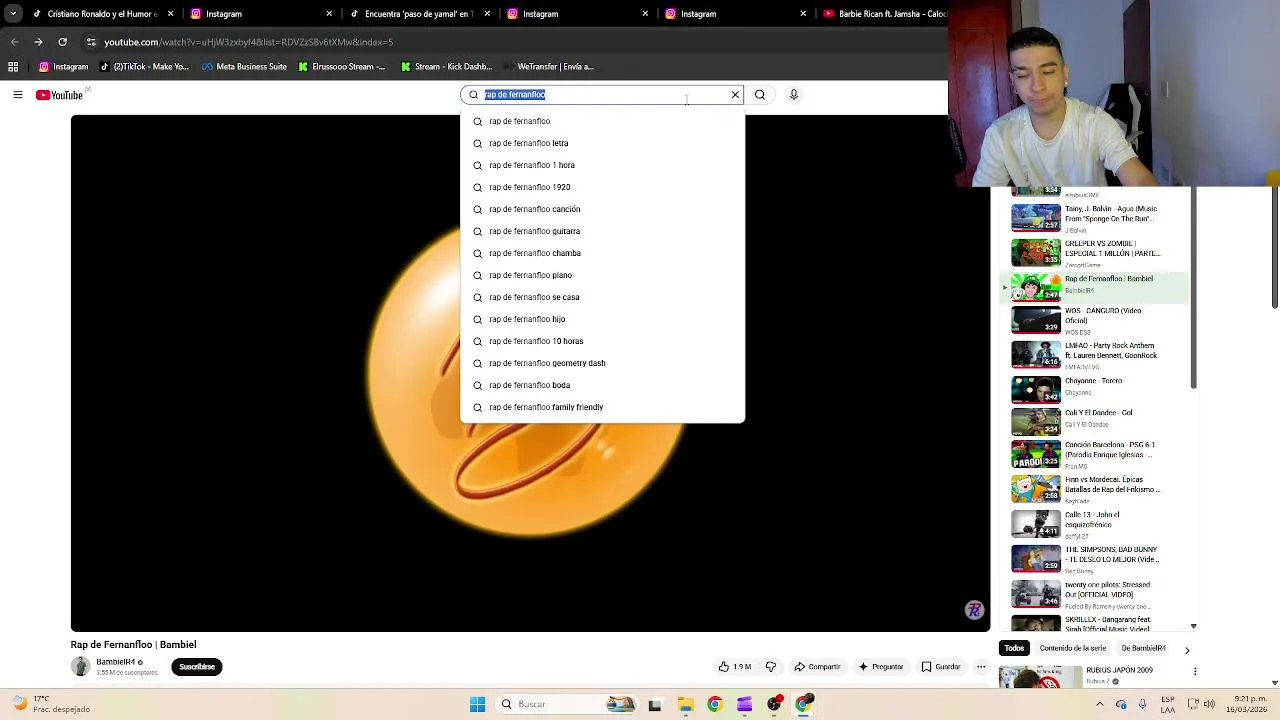Viewport: 1280px width, 720px height.
Task: Select suggestion 'rap de fernanfloo 1 hora'
Action: [602, 165]
